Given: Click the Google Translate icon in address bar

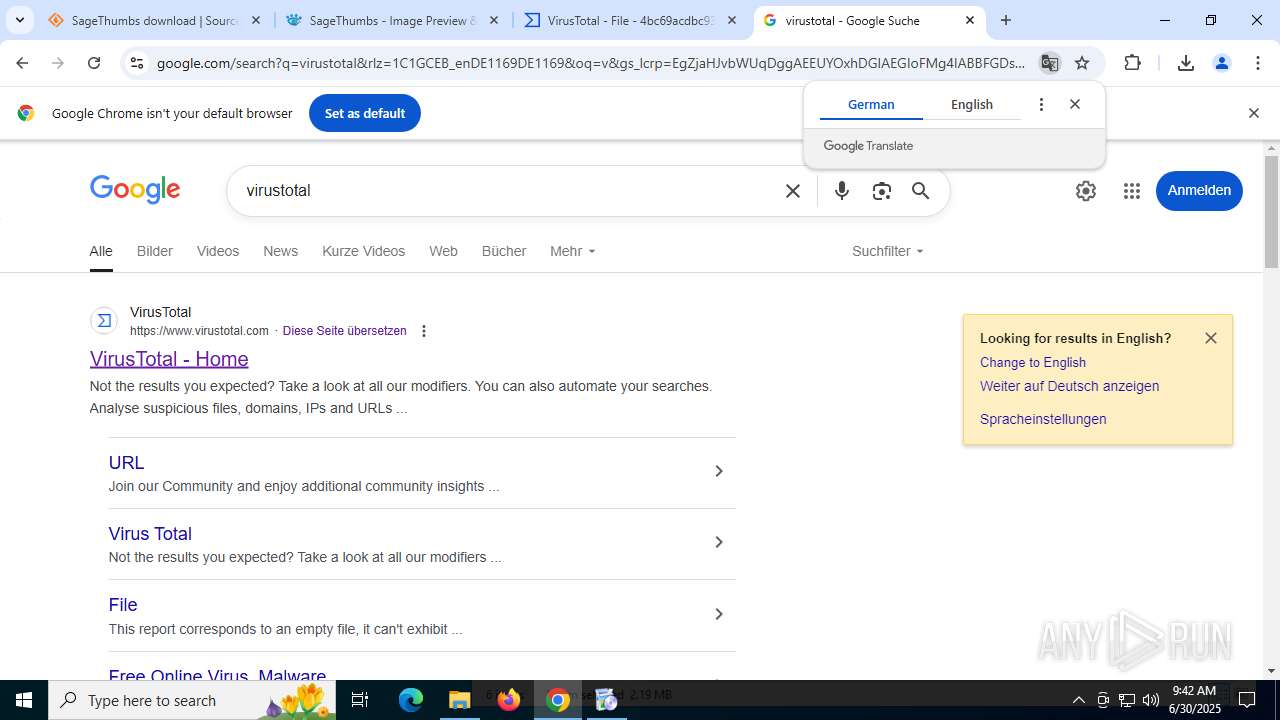Looking at the screenshot, I should (x=1049, y=63).
